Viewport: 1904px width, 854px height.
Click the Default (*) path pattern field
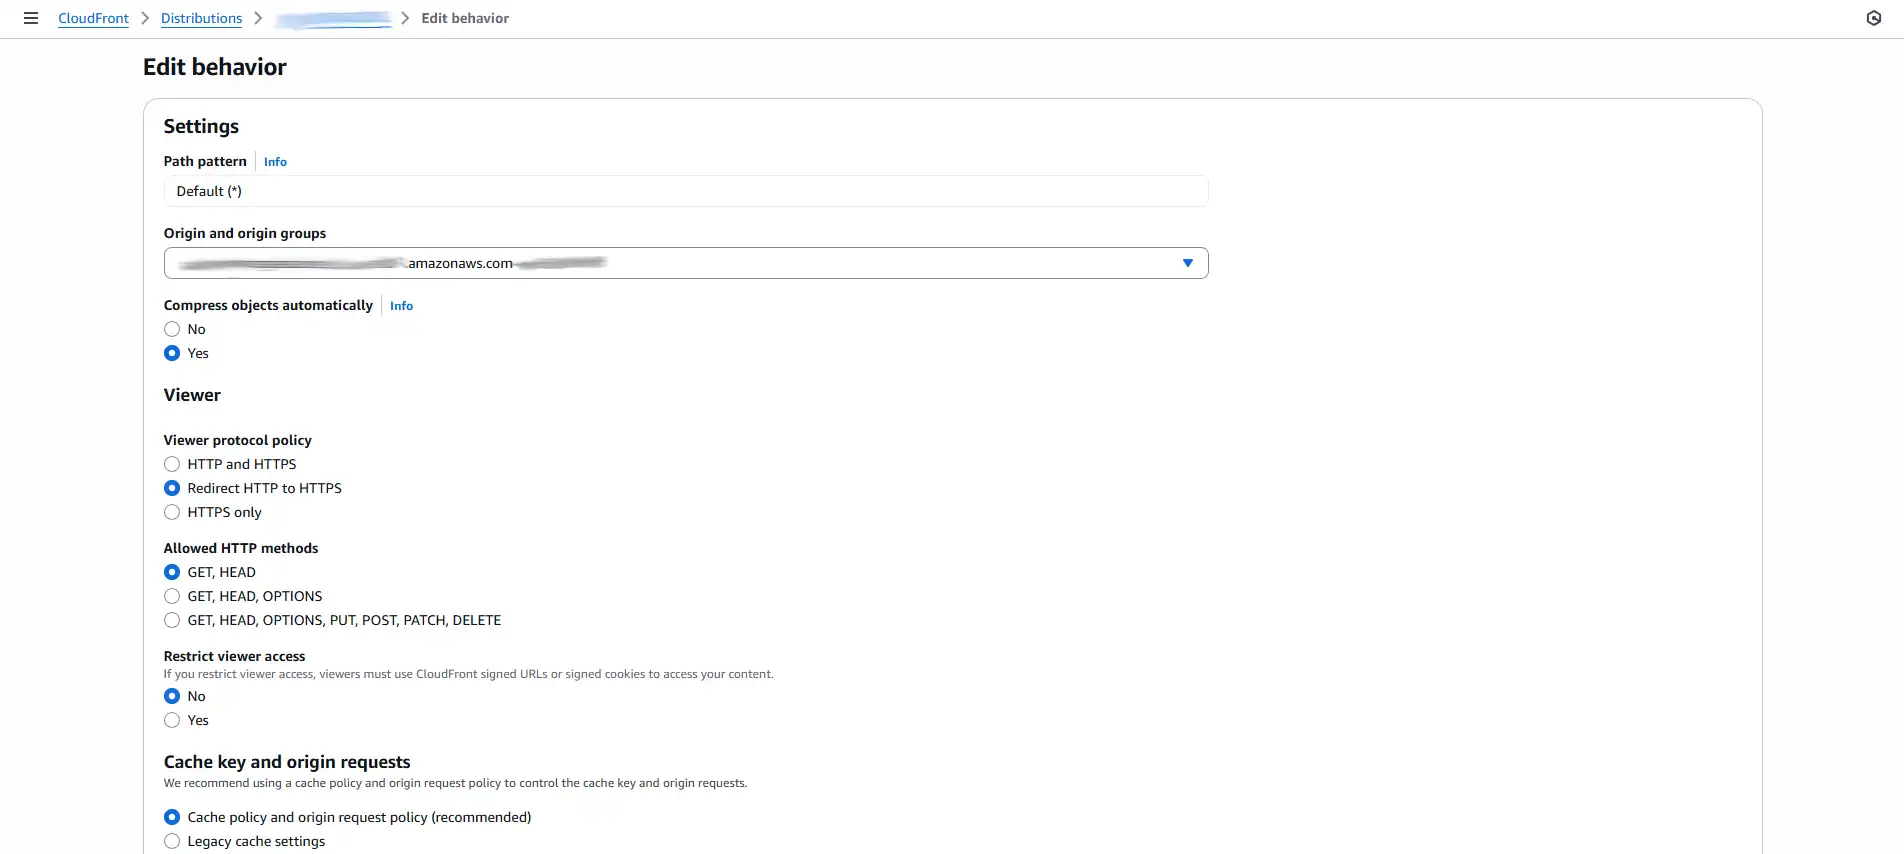(x=686, y=191)
